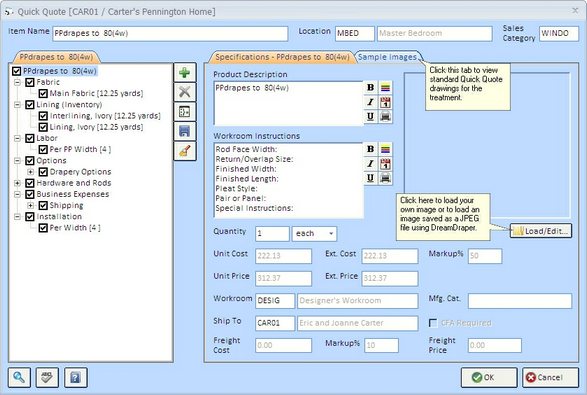Screen dimensions: 587x395
Task: Uncheck Interlining, Ivory checkbox
Action: tap(43, 116)
